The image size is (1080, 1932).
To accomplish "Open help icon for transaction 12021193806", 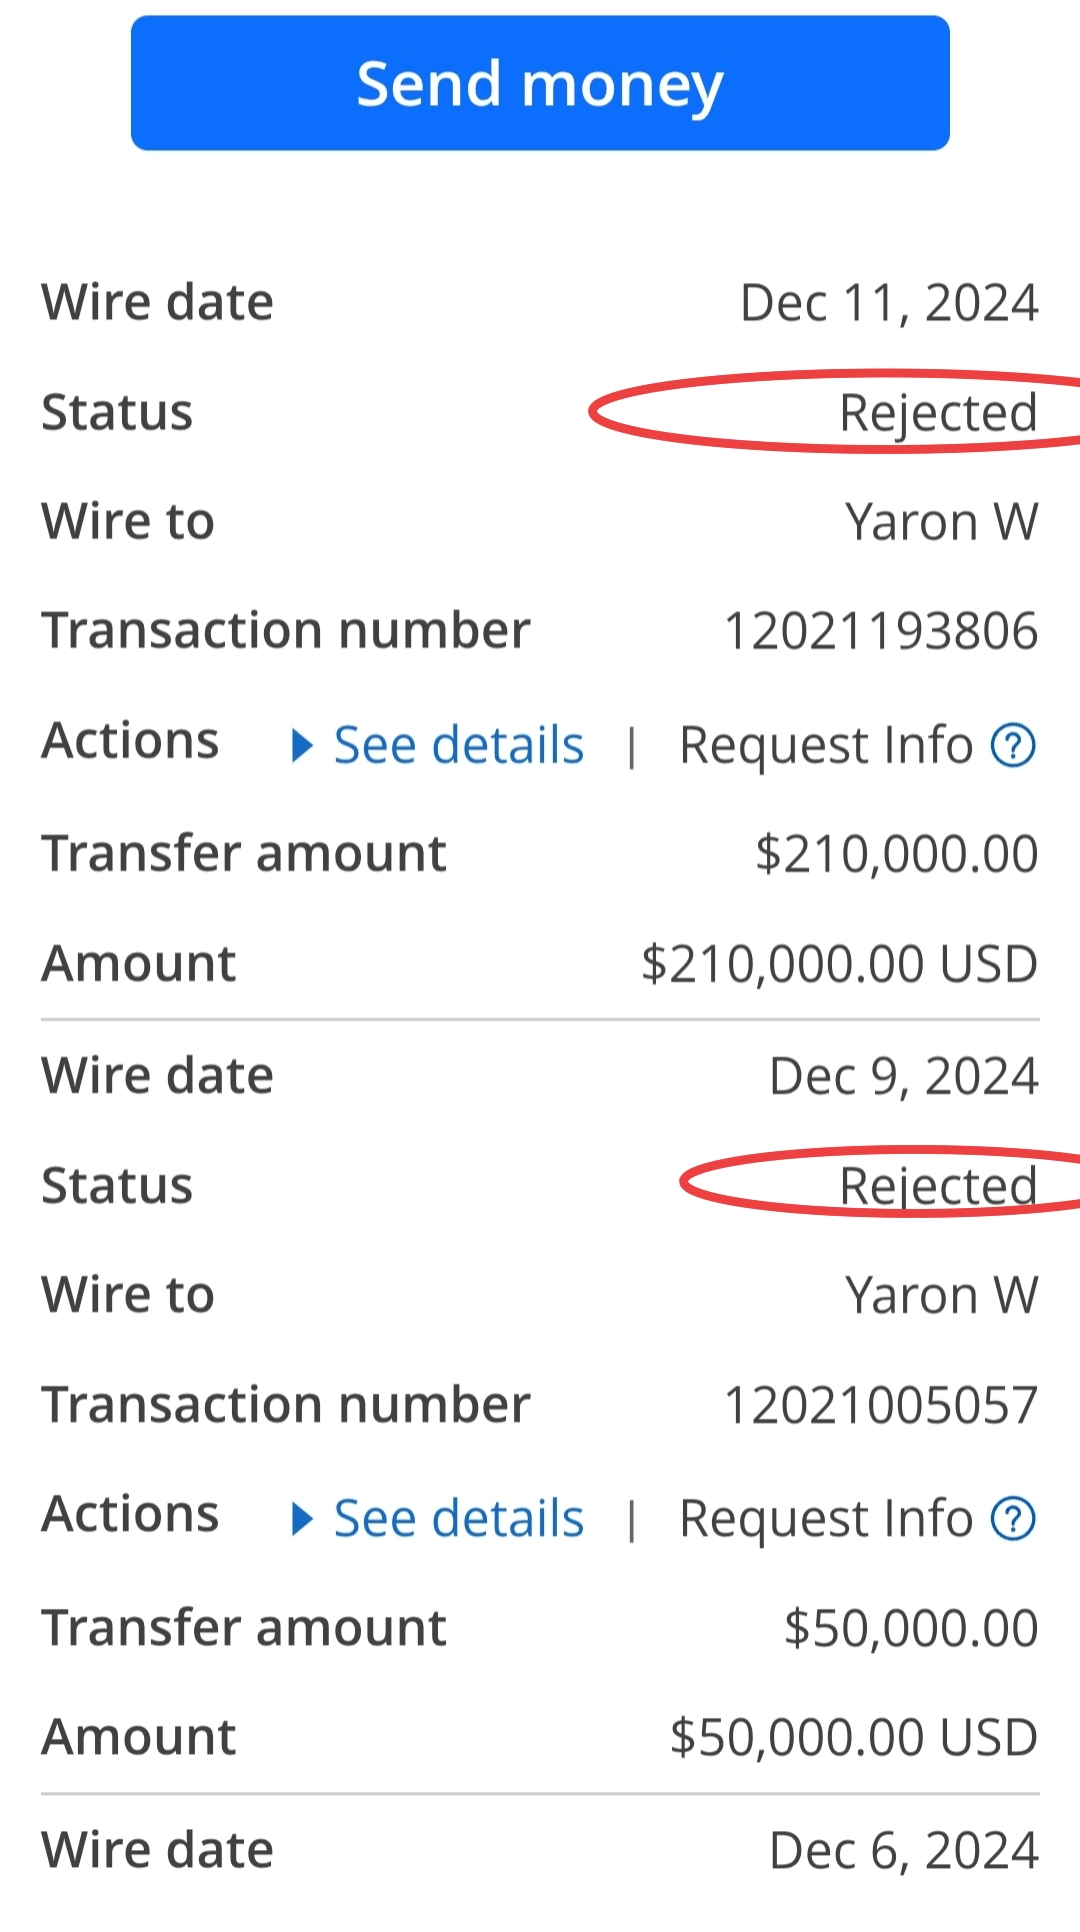I will pyautogui.click(x=1013, y=746).
